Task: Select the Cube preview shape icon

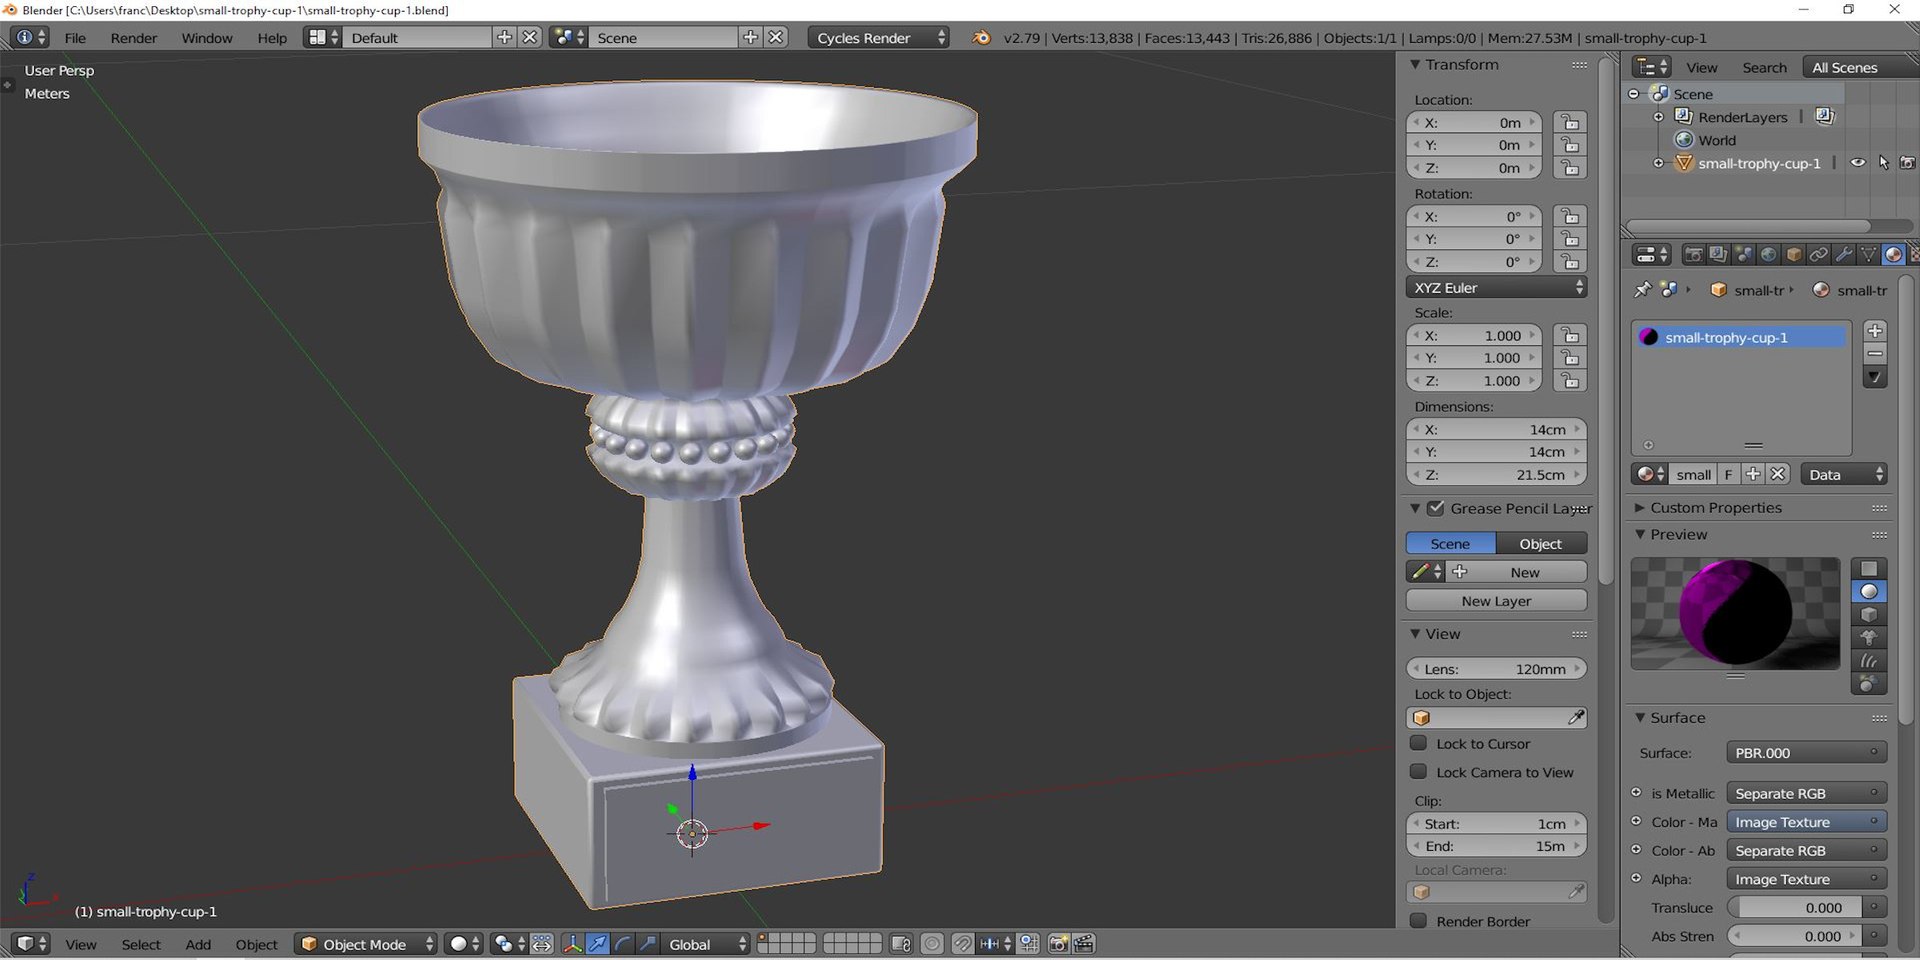Action: [x=1868, y=615]
